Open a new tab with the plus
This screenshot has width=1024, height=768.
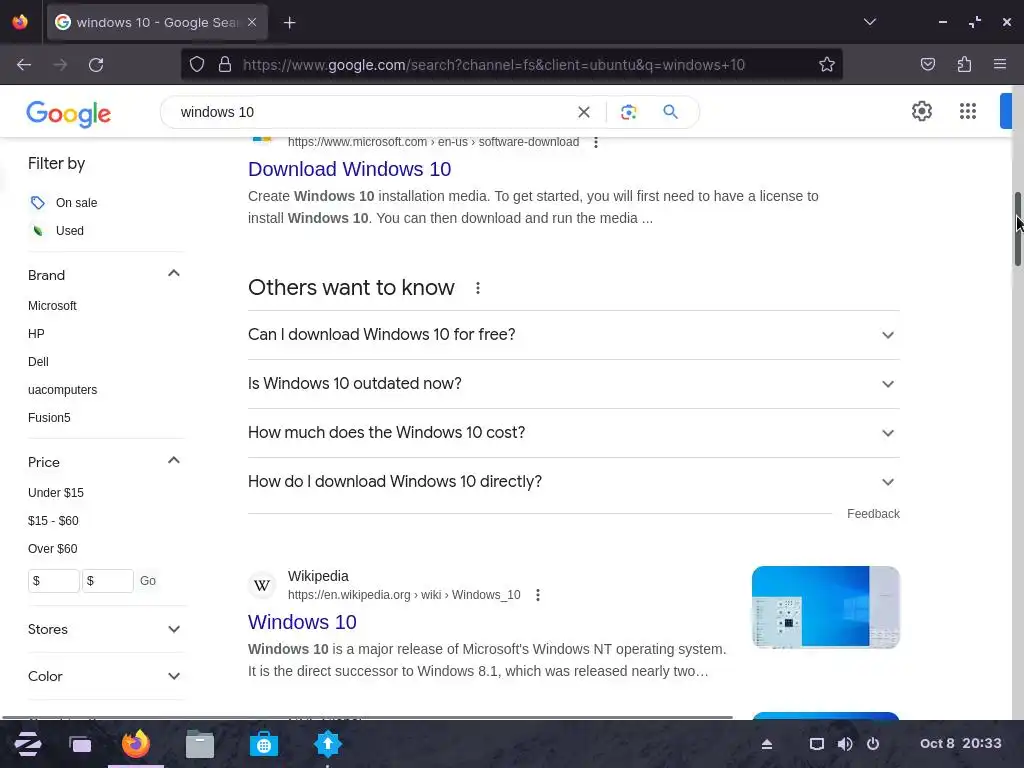(x=289, y=23)
